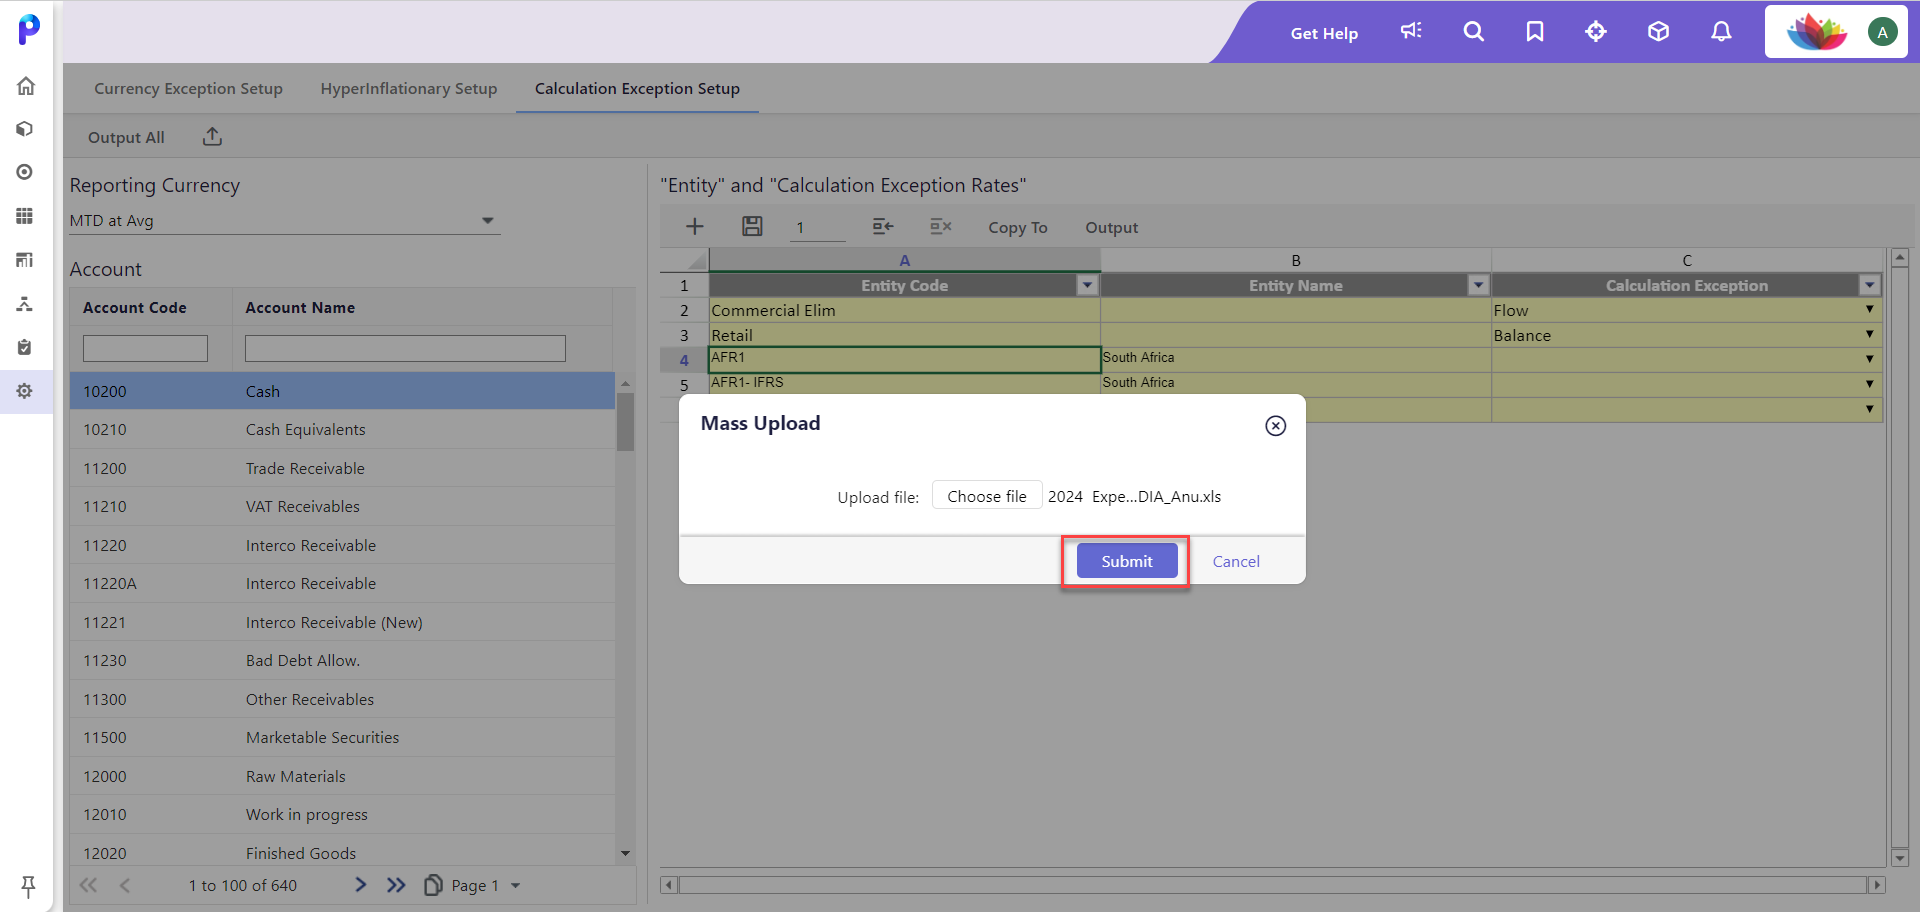Click Copy To in grid toolbar
1920x912 pixels.
click(x=1018, y=227)
